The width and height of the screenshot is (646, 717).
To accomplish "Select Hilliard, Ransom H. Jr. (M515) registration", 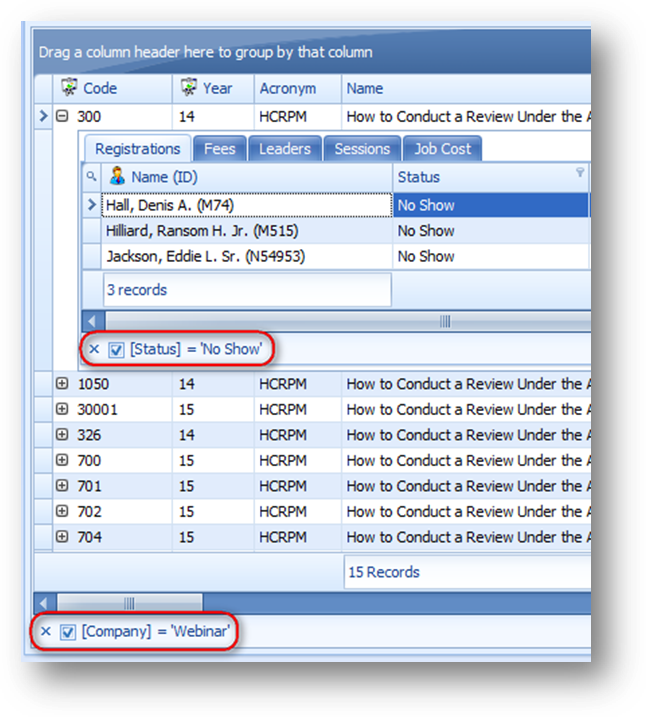I will point(246,230).
